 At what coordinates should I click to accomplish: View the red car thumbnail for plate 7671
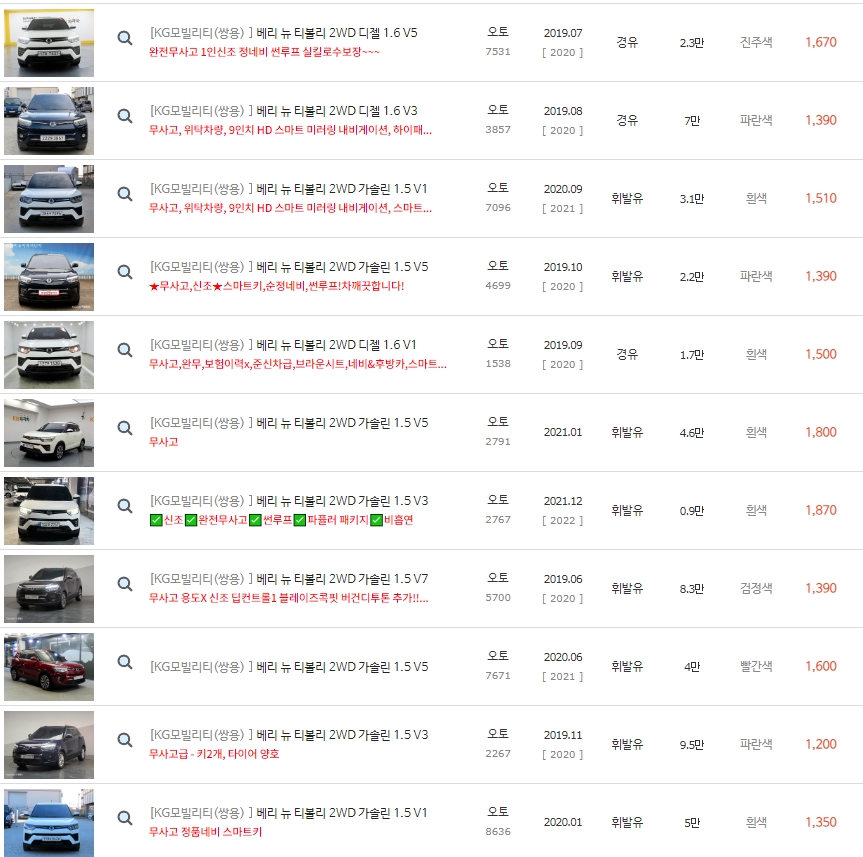[49, 667]
